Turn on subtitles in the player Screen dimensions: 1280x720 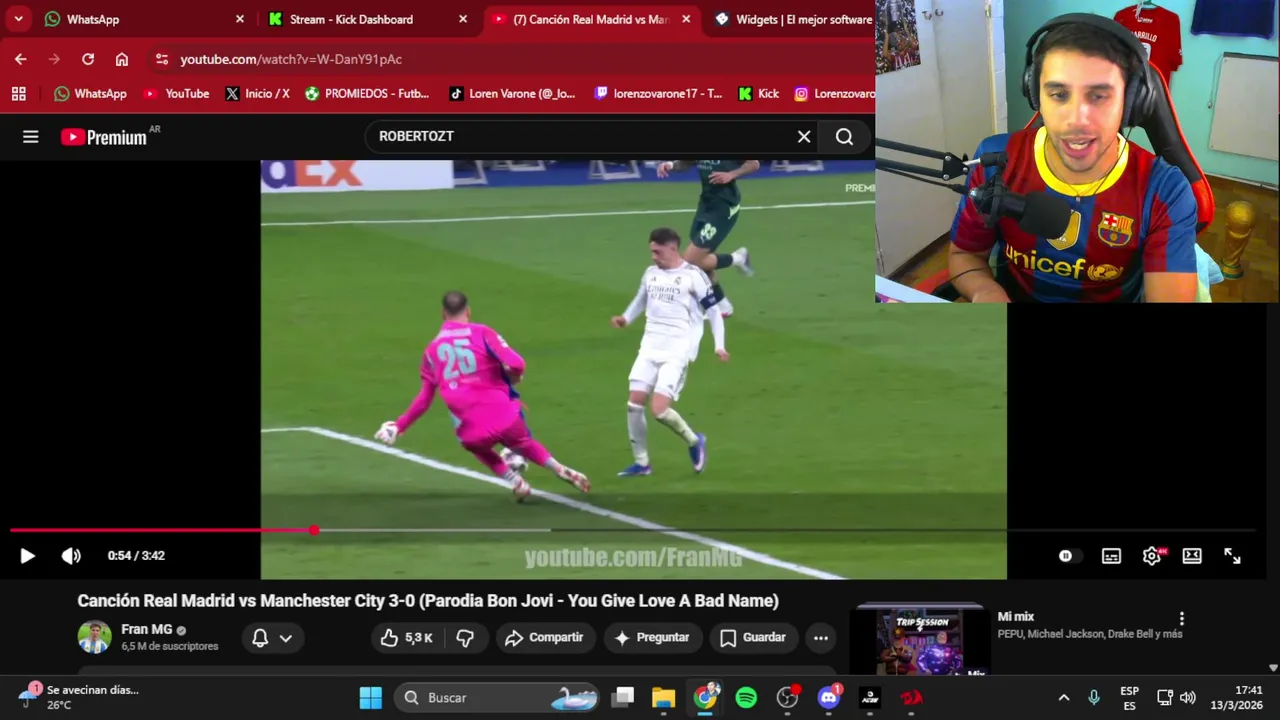(x=1111, y=556)
